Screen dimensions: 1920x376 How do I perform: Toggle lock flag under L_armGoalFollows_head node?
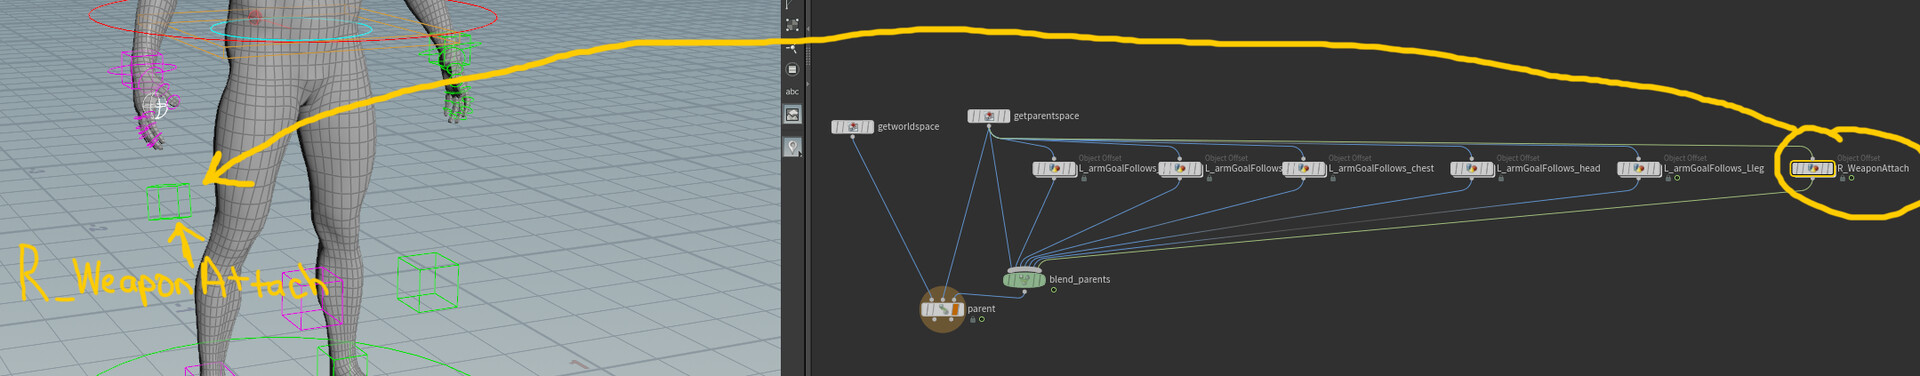[1502, 179]
